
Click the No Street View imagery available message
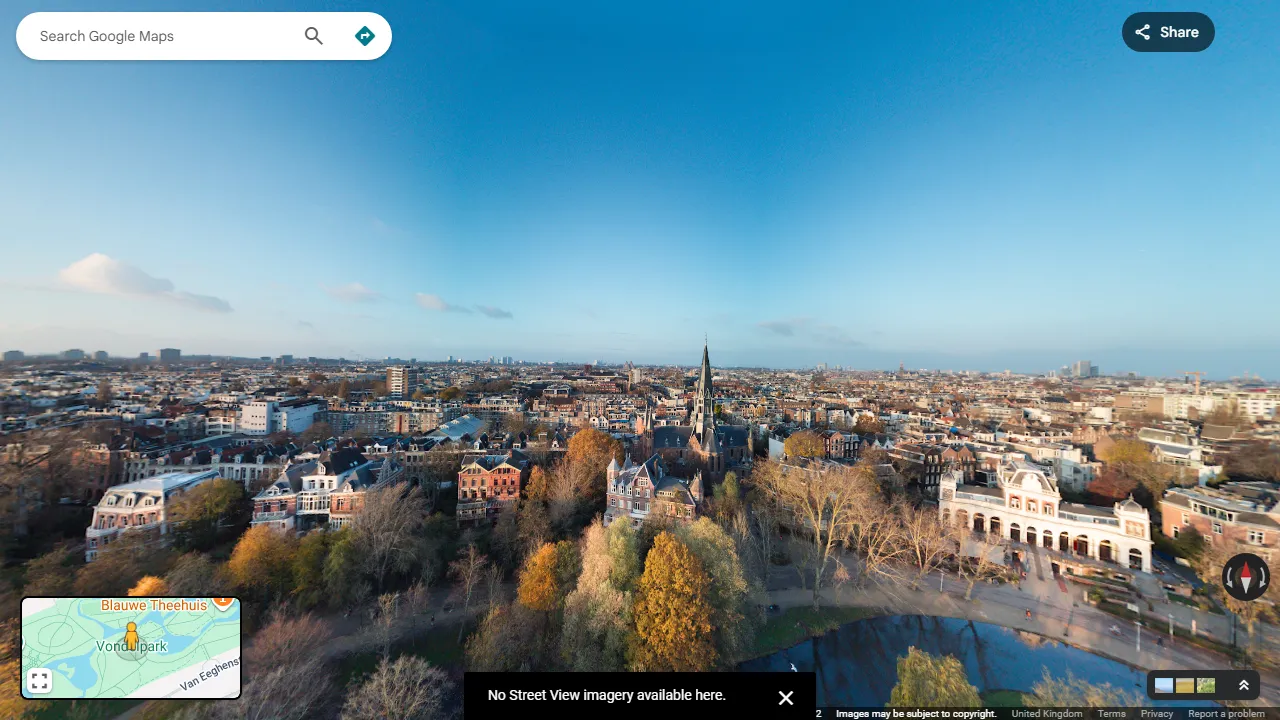click(606, 695)
